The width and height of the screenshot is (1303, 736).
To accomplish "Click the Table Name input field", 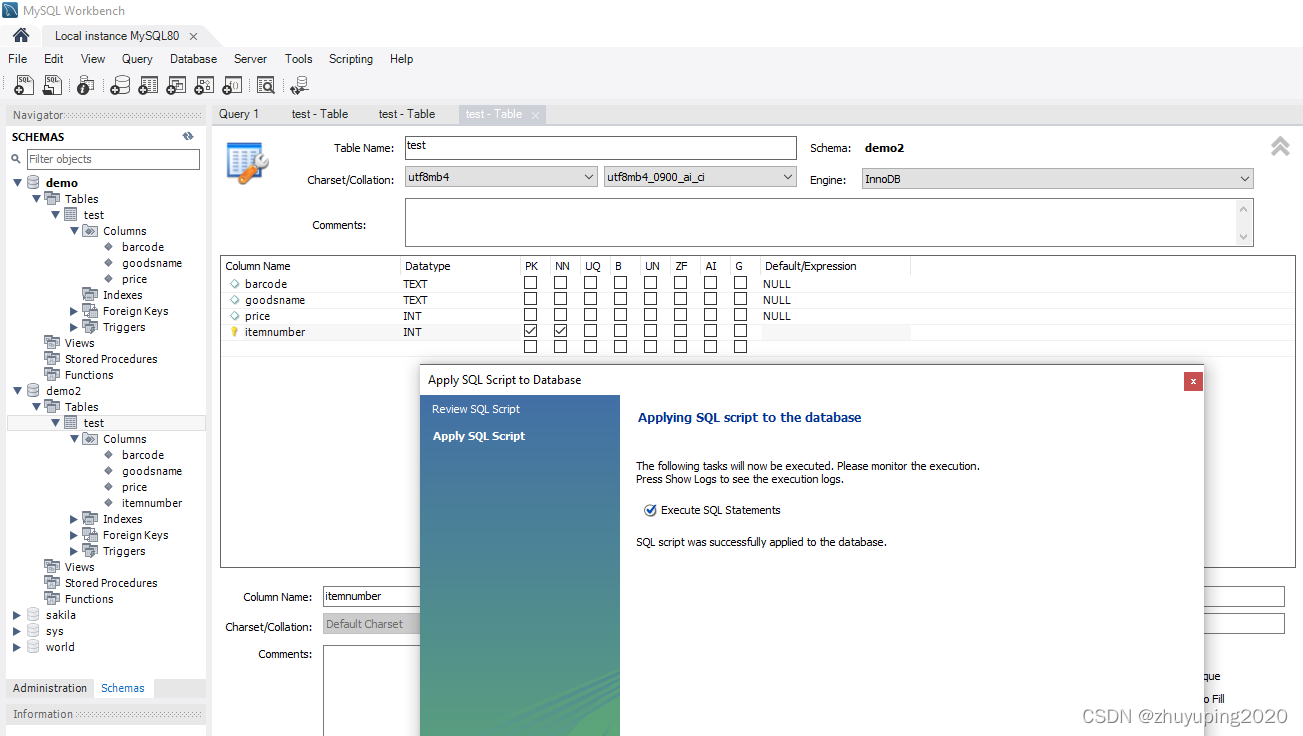I will (x=600, y=148).
